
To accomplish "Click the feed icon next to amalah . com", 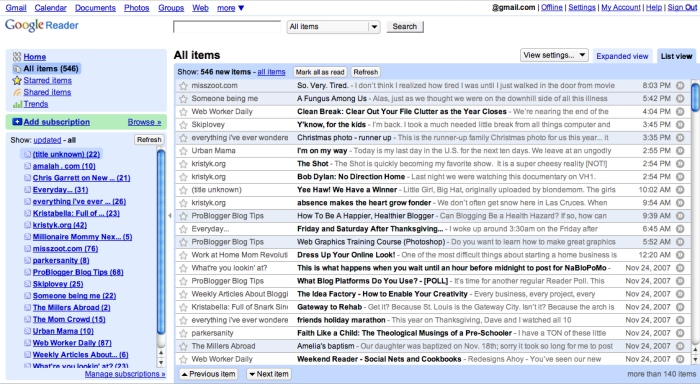I will pos(28,166).
